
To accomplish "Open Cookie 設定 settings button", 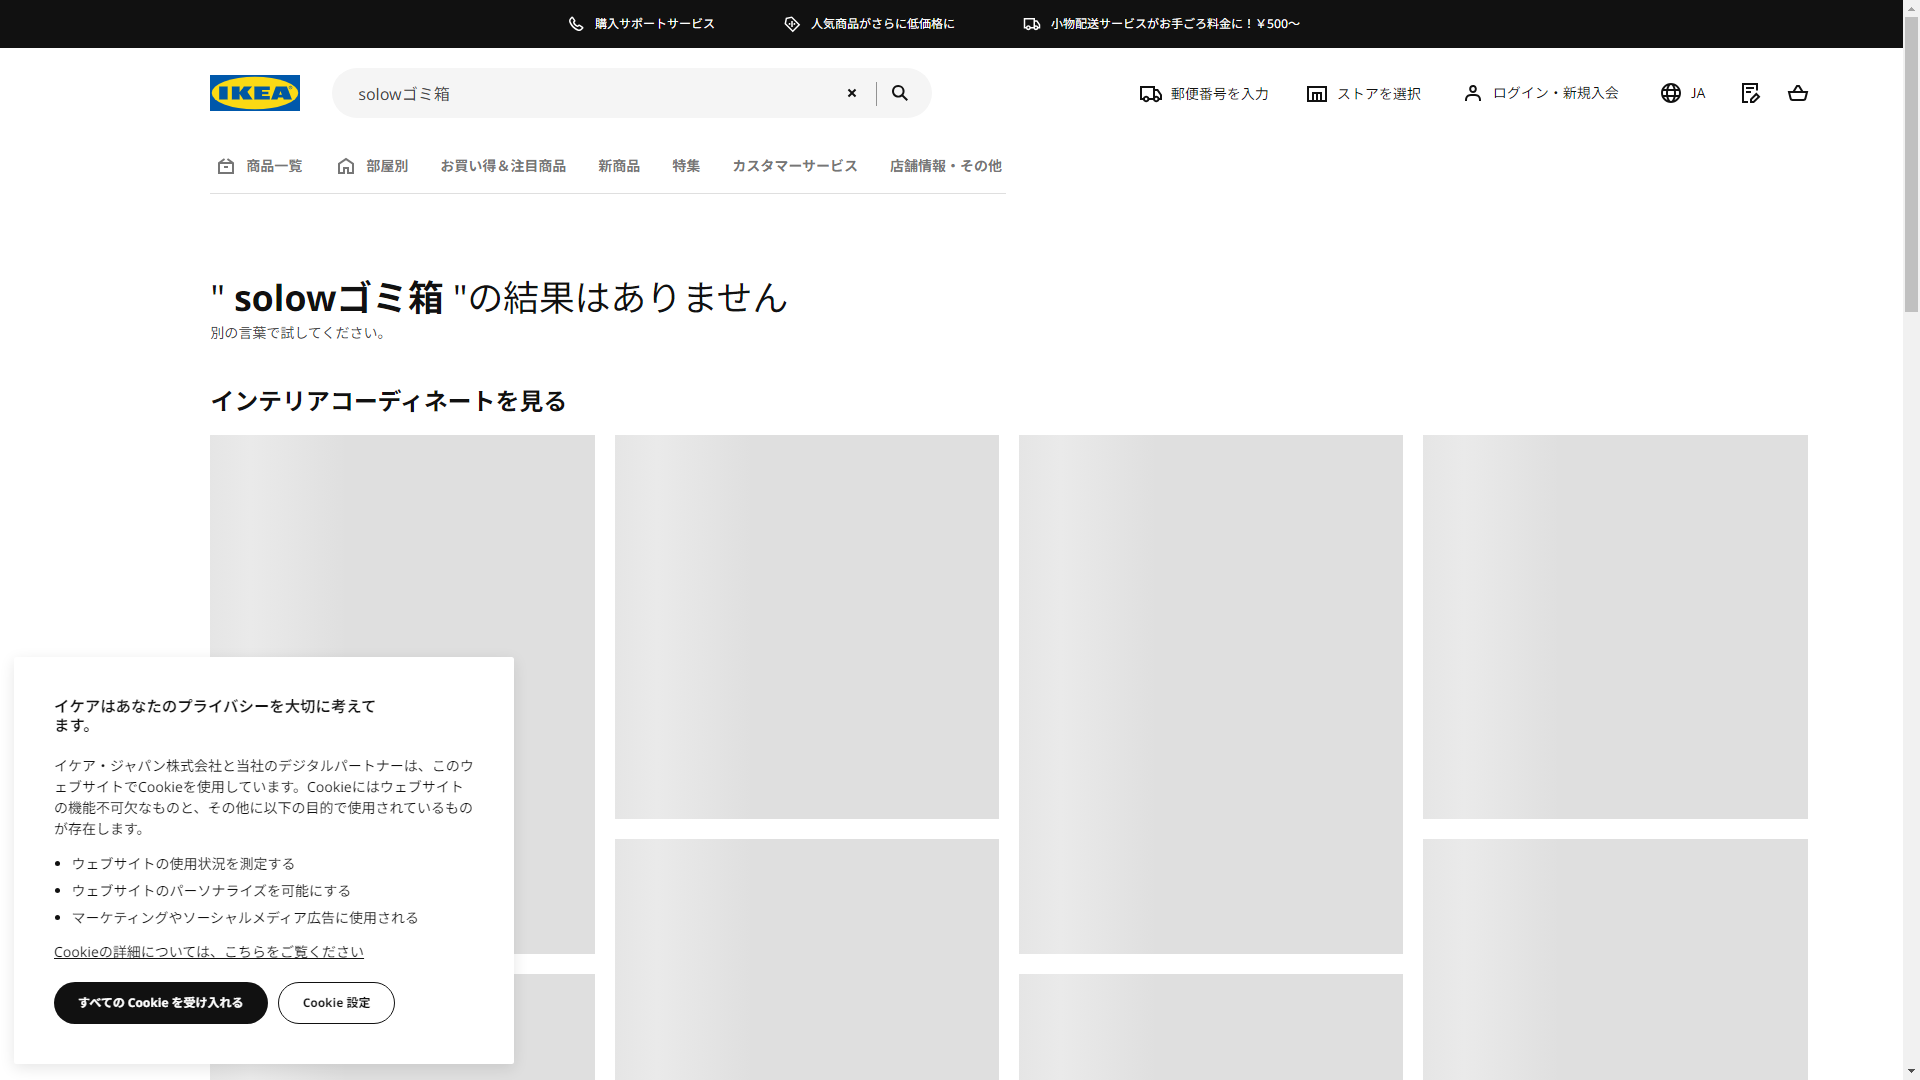I will pos(336,1003).
